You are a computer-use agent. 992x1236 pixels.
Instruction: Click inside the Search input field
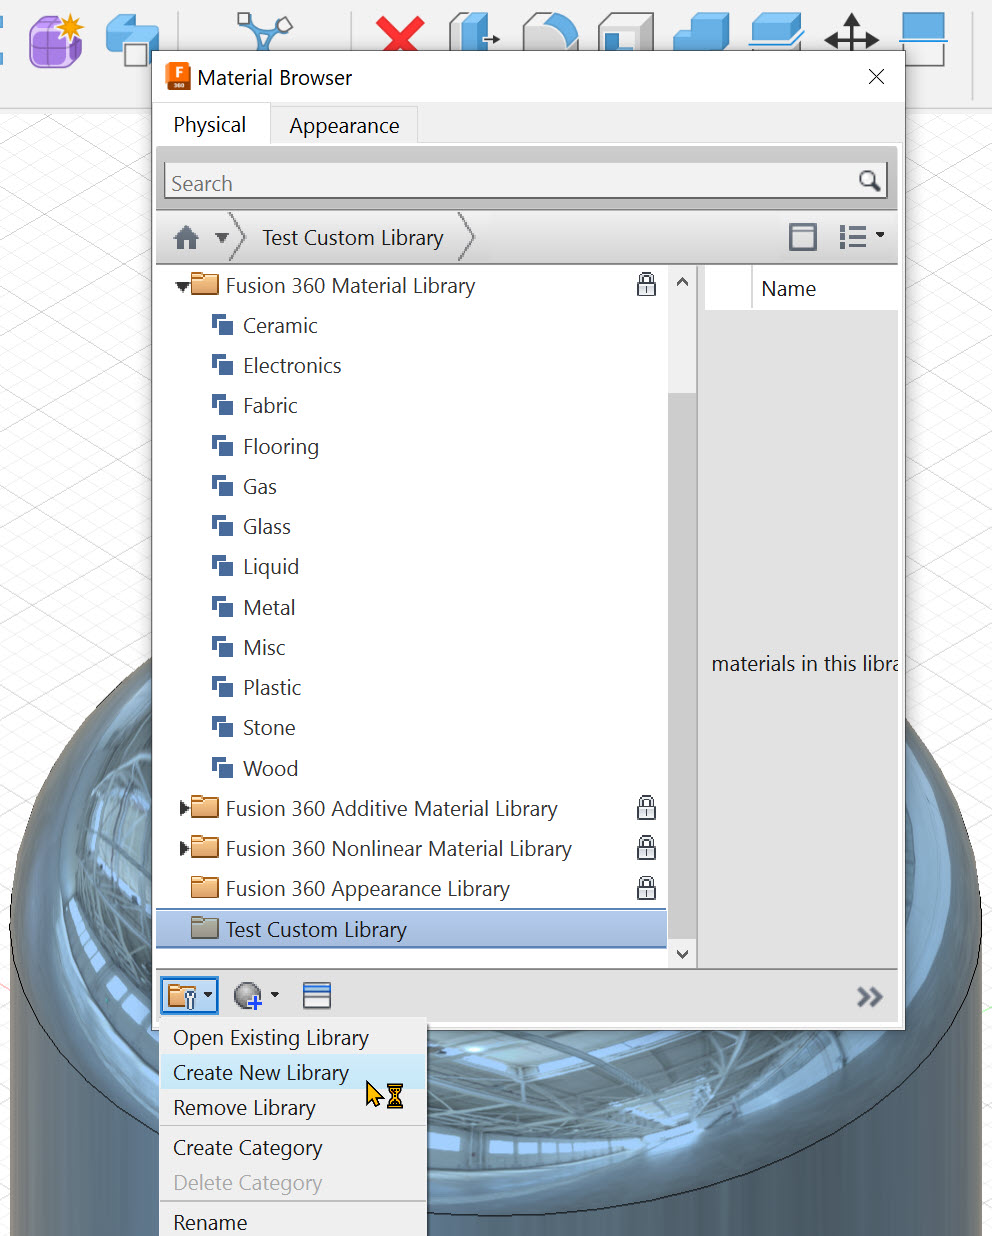450,182
